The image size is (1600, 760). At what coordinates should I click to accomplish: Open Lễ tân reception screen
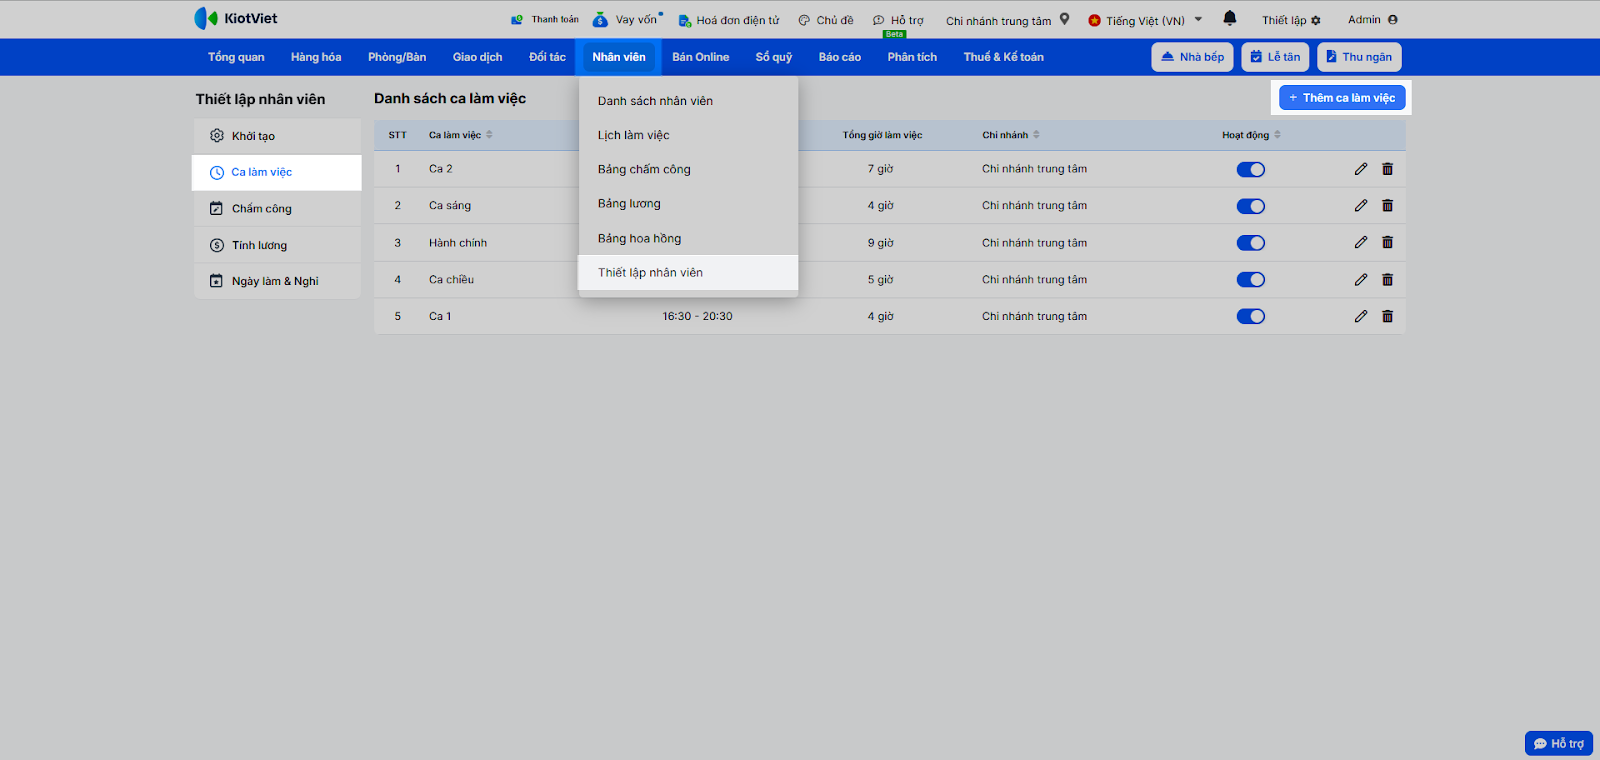coord(1275,57)
